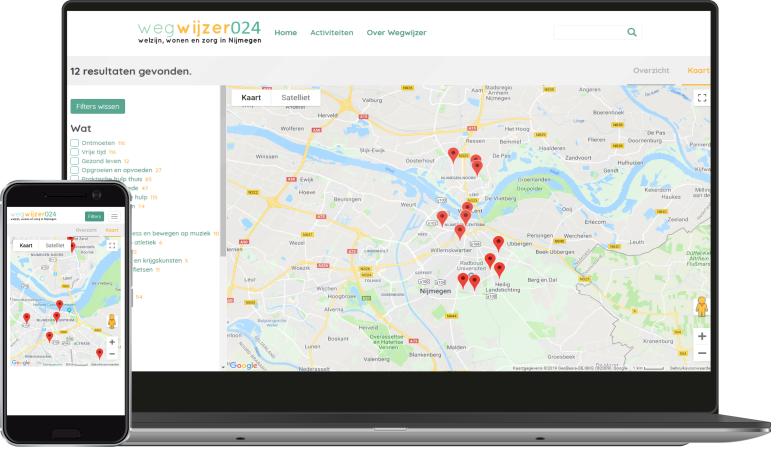The height and width of the screenshot is (463, 771).
Task: Open Activiteiten in the top navigation
Action: [x=331, y=32]
